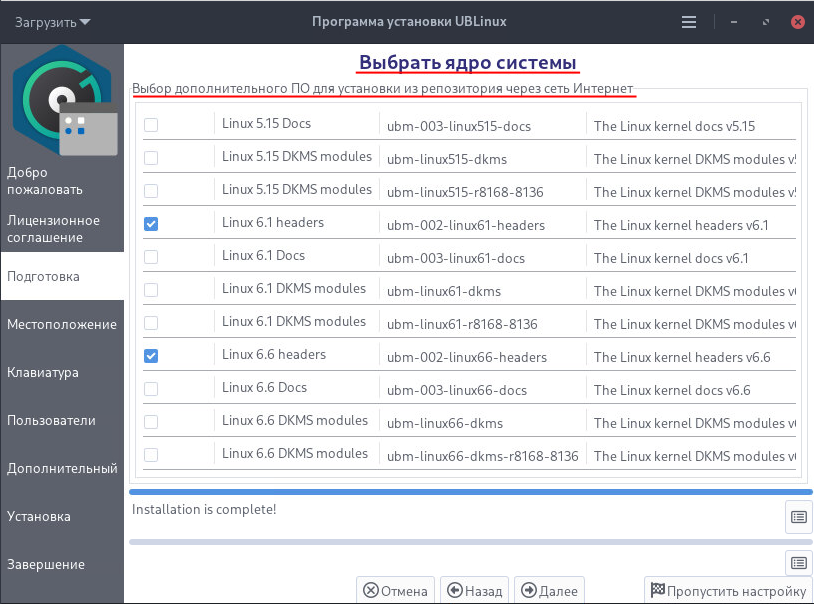Click 'The Linux kernel headers v6.6' description
The width and height of the screenshot is (814, 604).
[682, 357]
